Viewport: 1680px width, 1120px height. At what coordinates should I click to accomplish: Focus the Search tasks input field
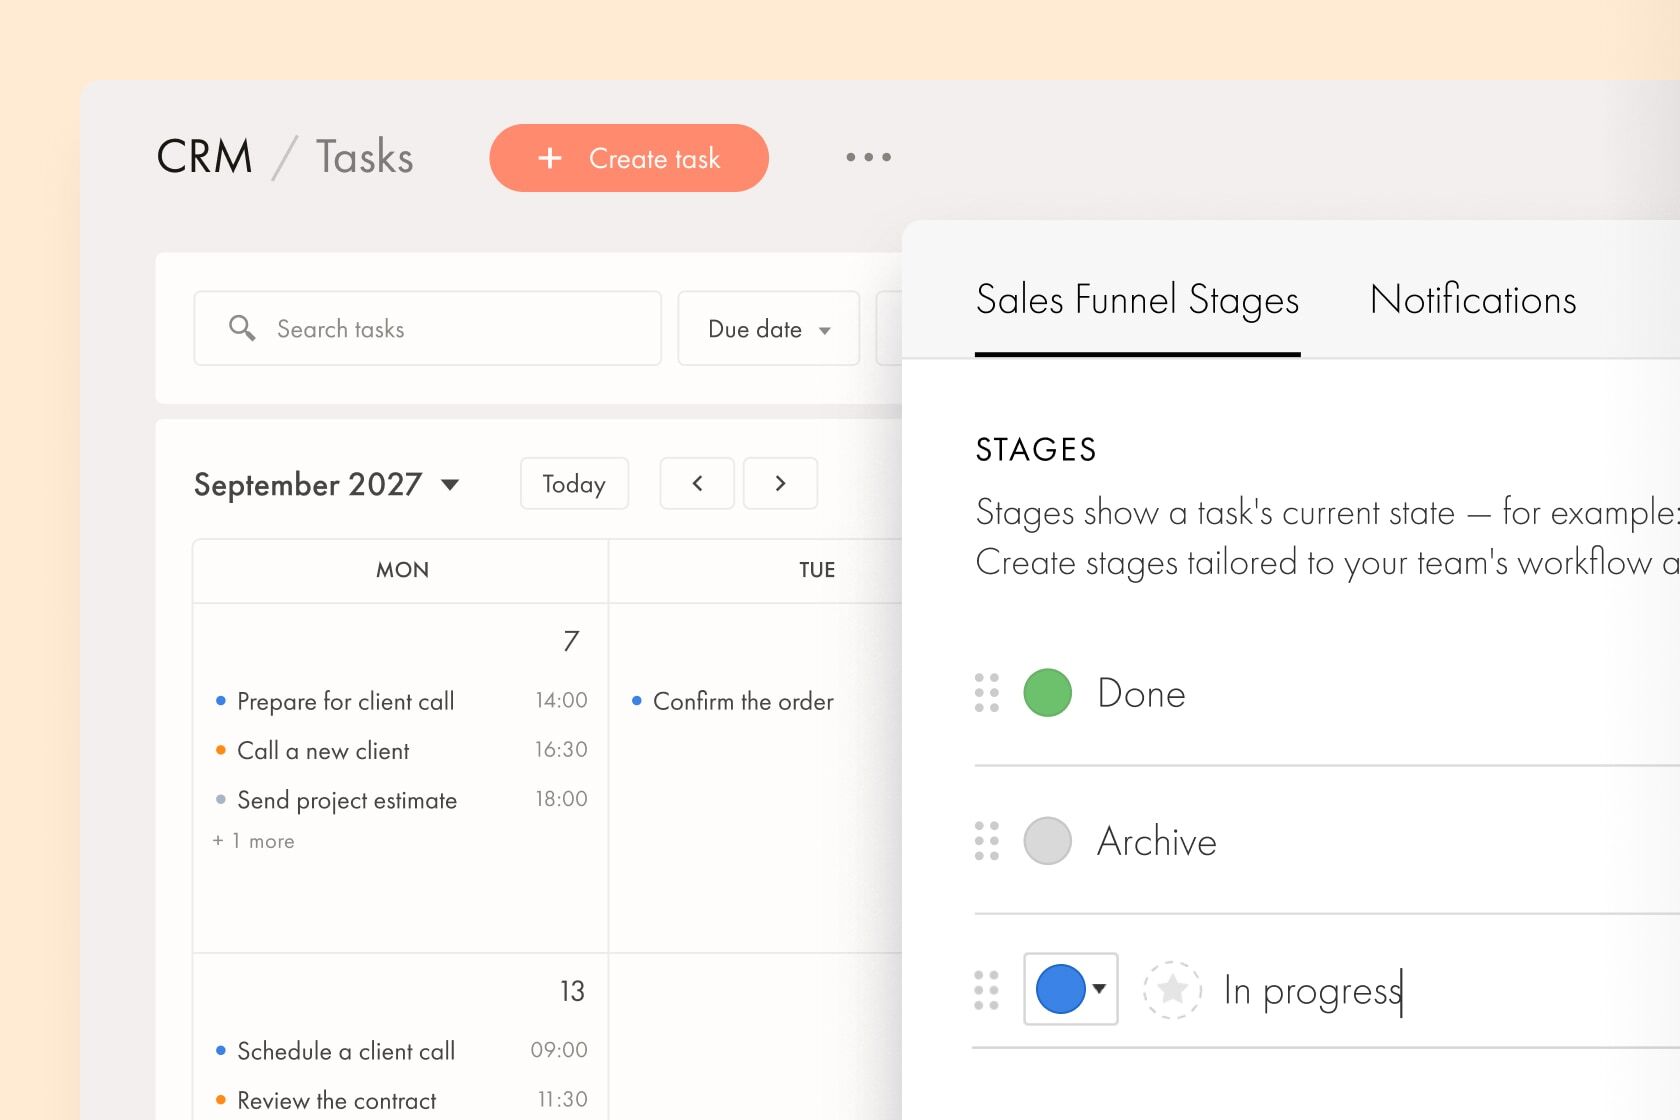(428, 329)
